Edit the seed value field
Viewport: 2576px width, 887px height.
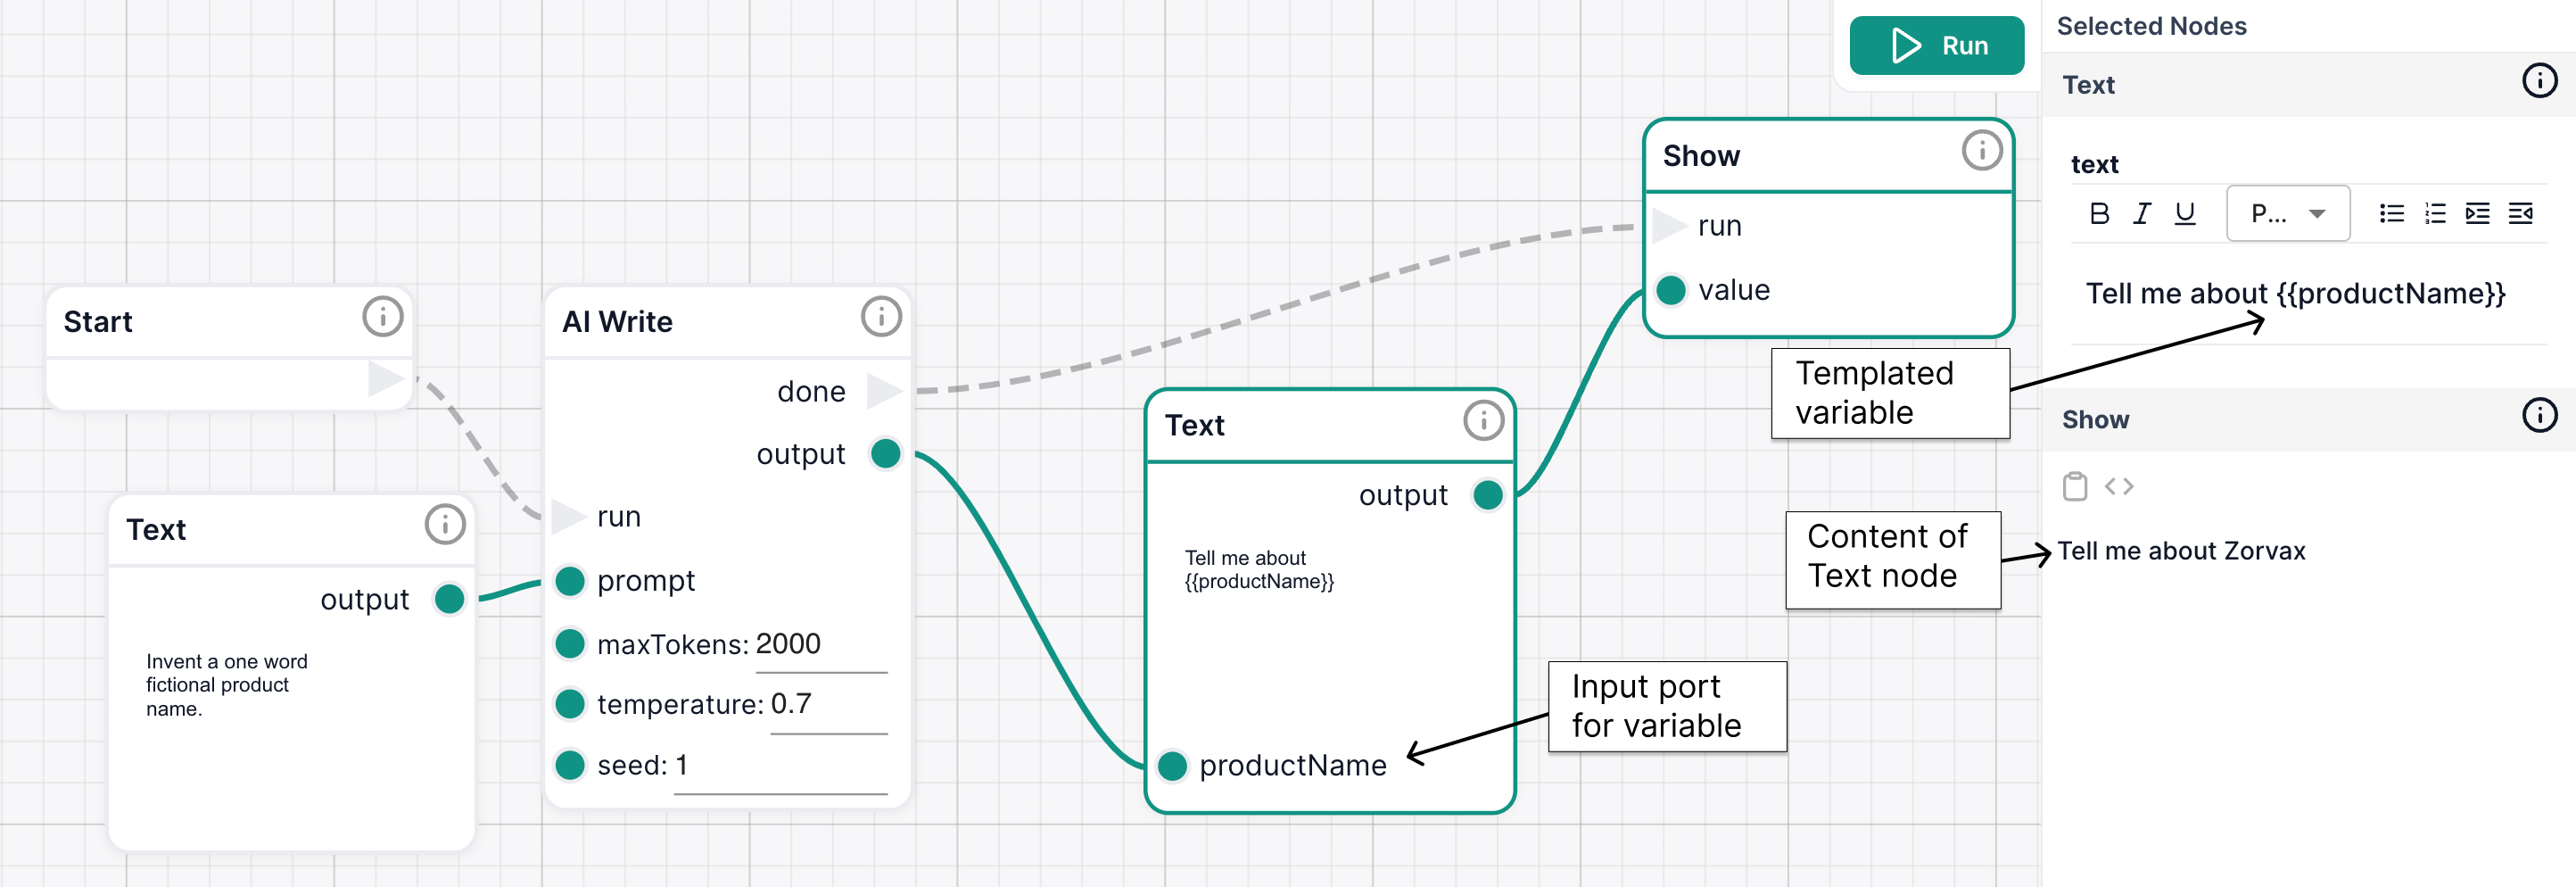pos(781,767)
